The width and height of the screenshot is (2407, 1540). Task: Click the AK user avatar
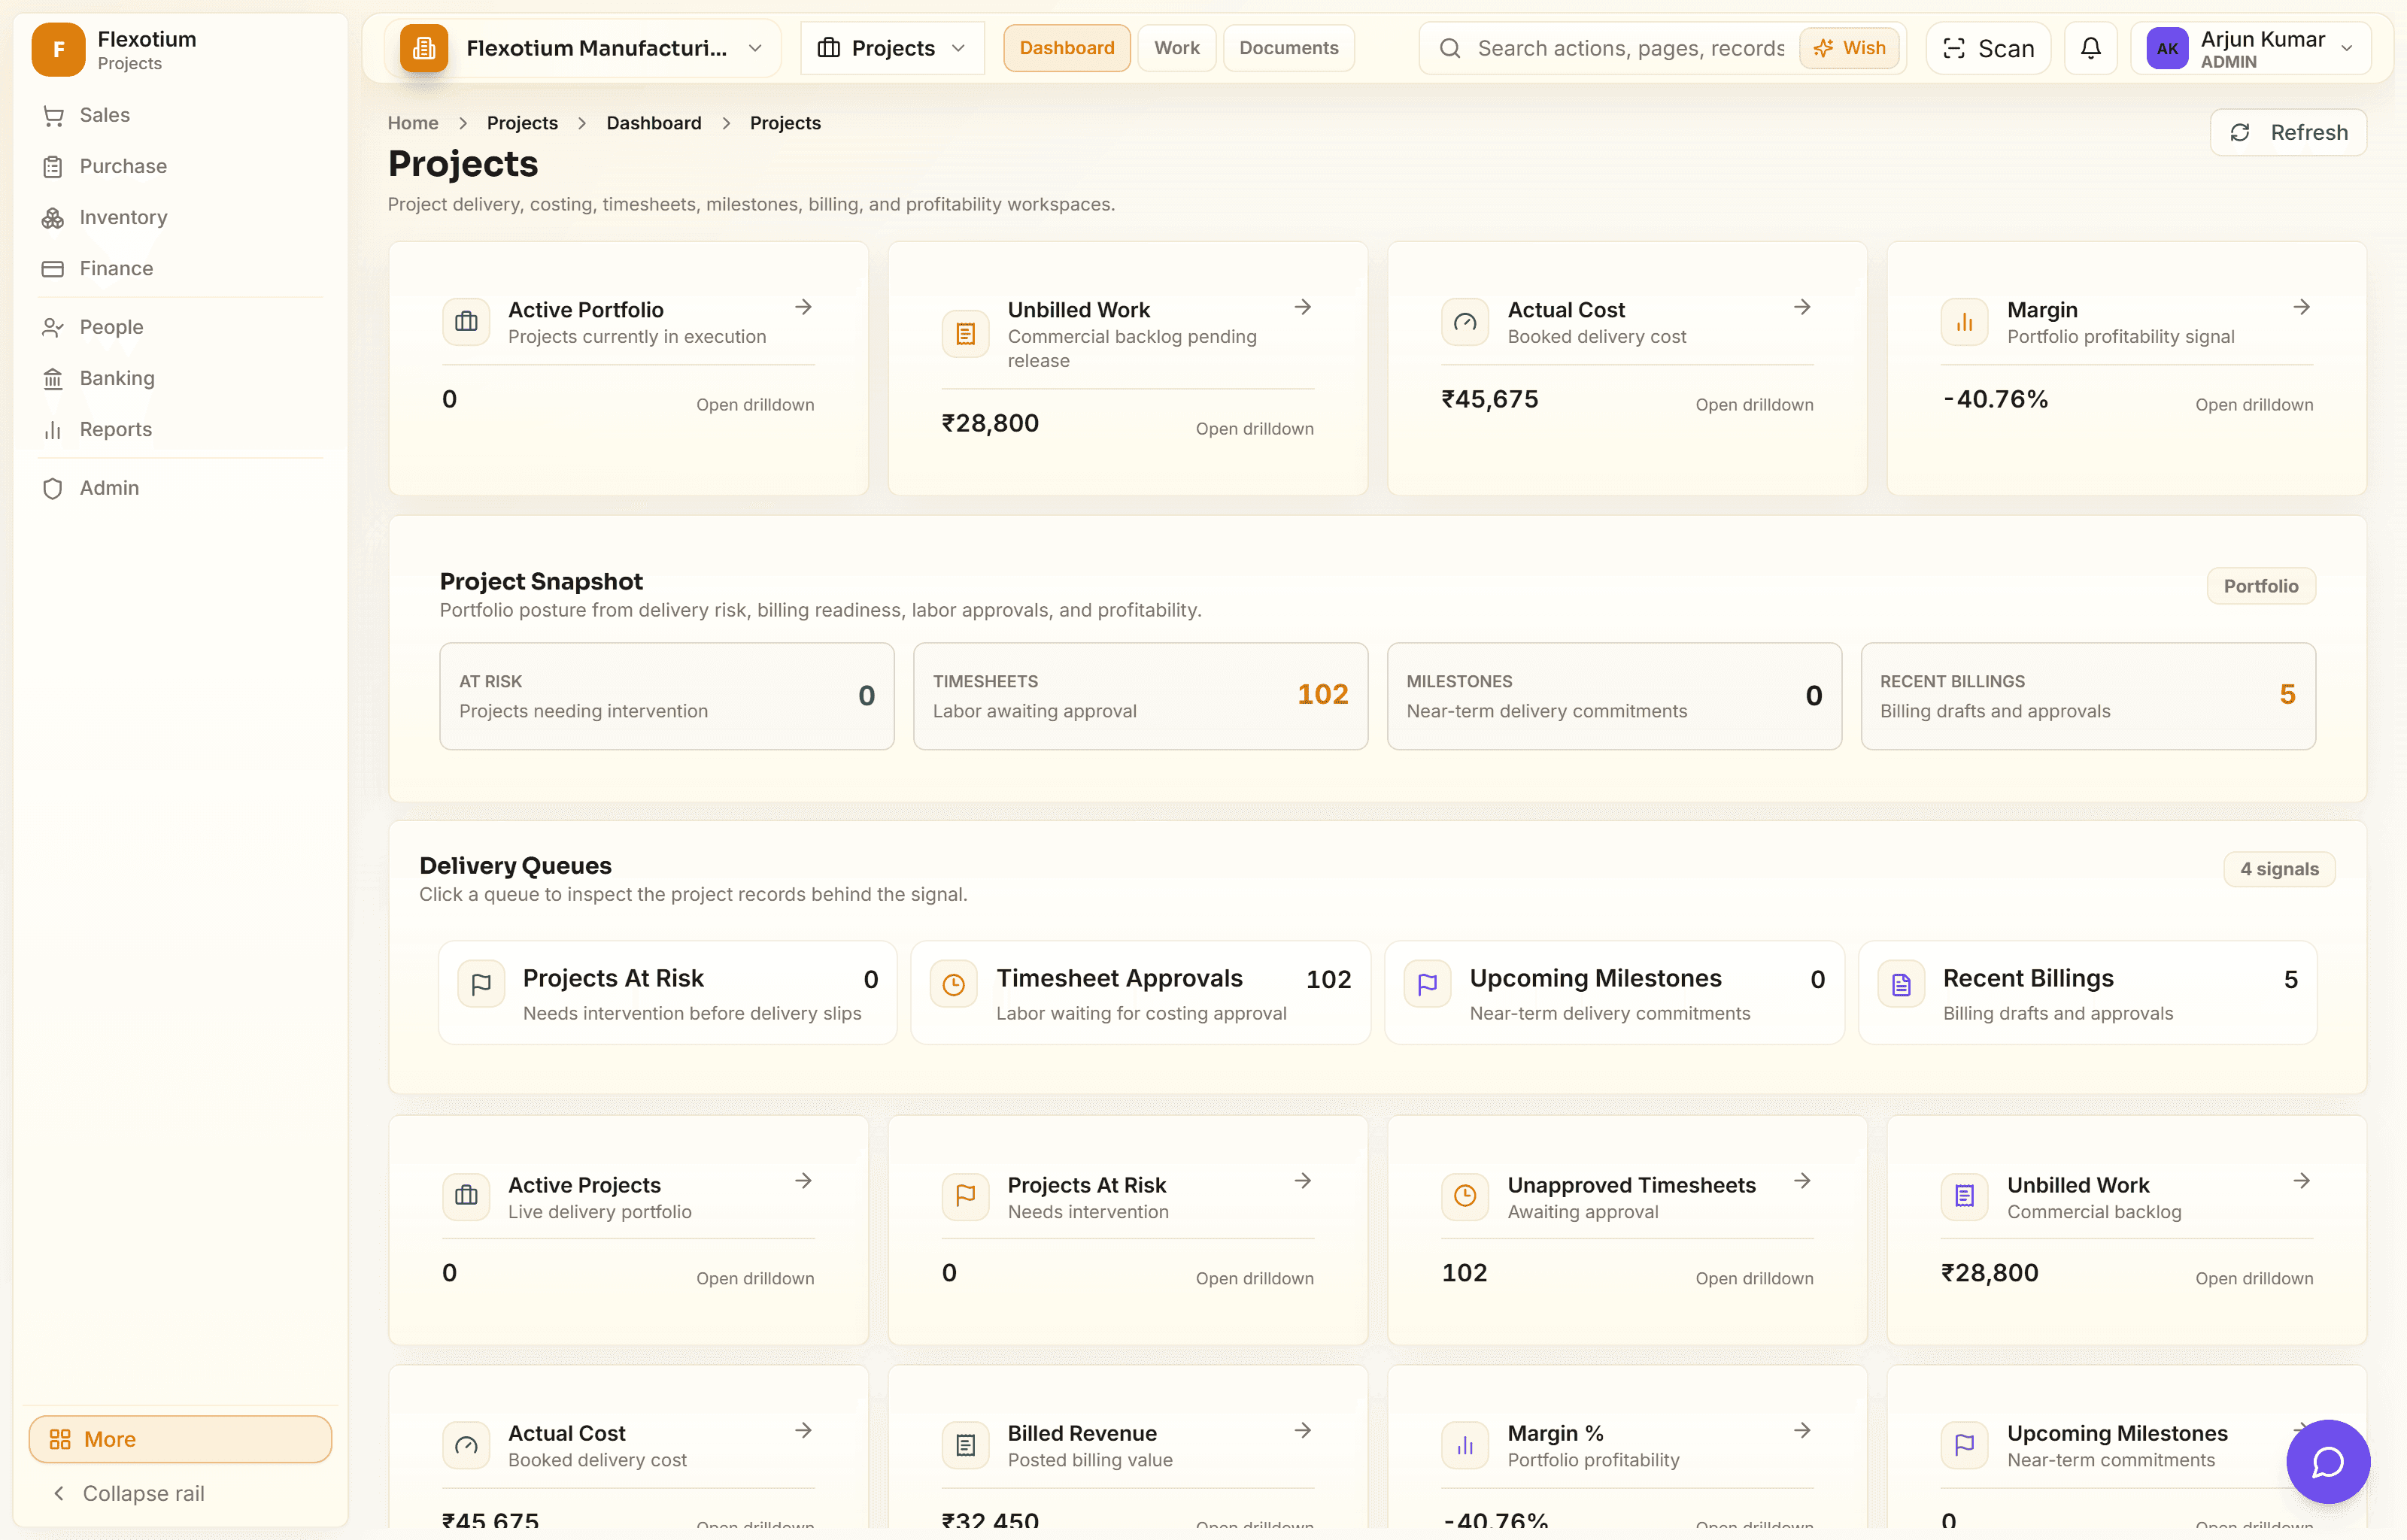[x=2167, y=48]
